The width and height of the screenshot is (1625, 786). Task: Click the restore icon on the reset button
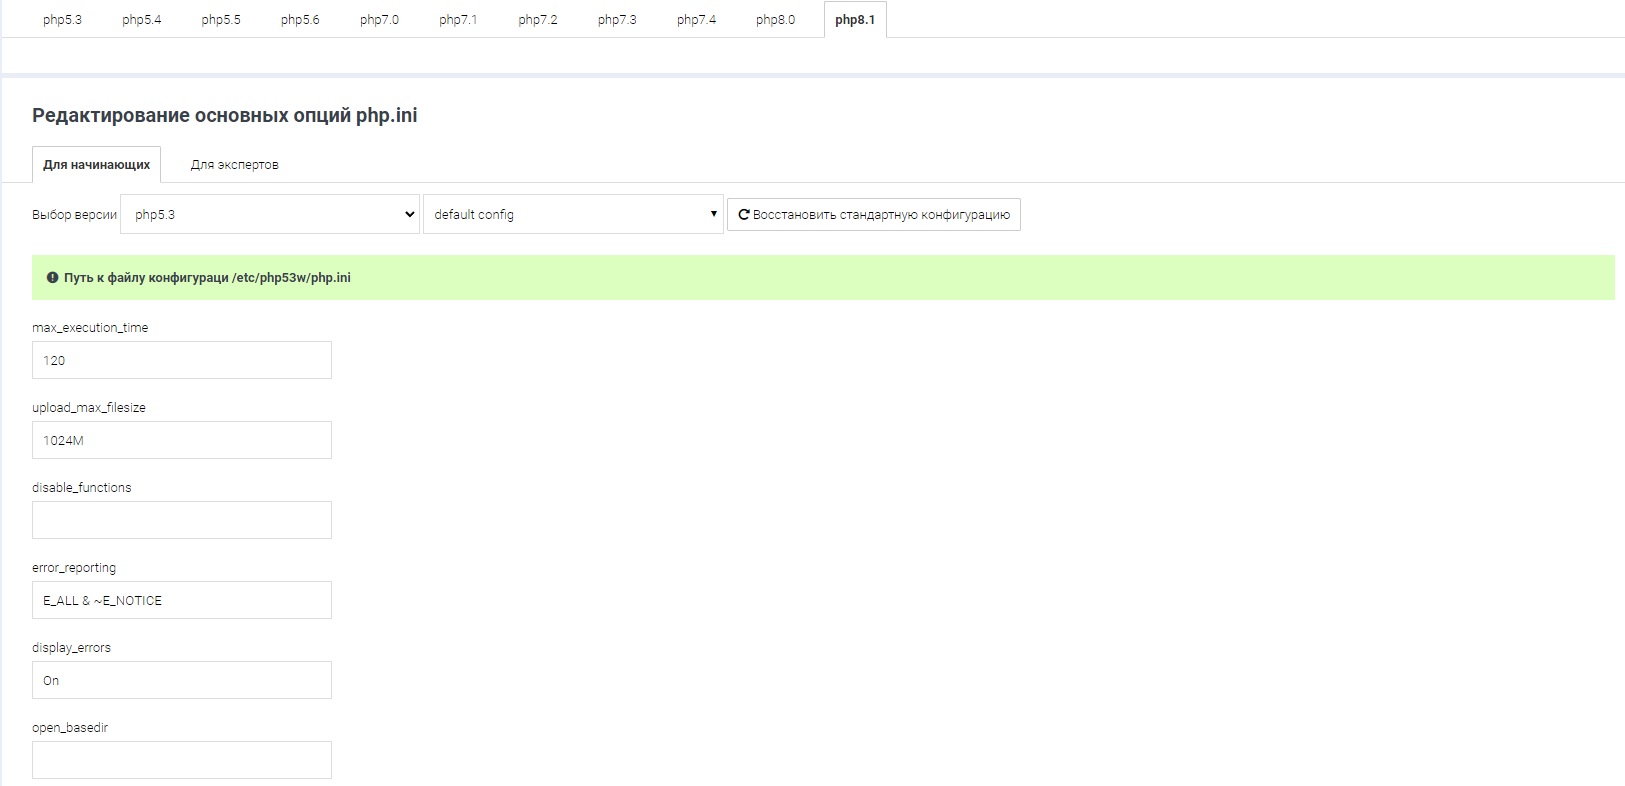pyautogui.click(x=744, y=215)
